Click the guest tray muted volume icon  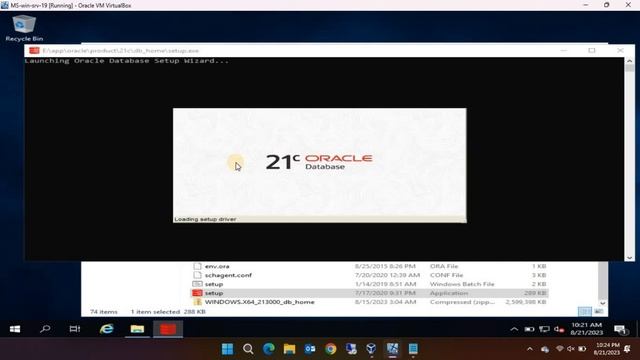pyautogui.click(x=559, y=329)
